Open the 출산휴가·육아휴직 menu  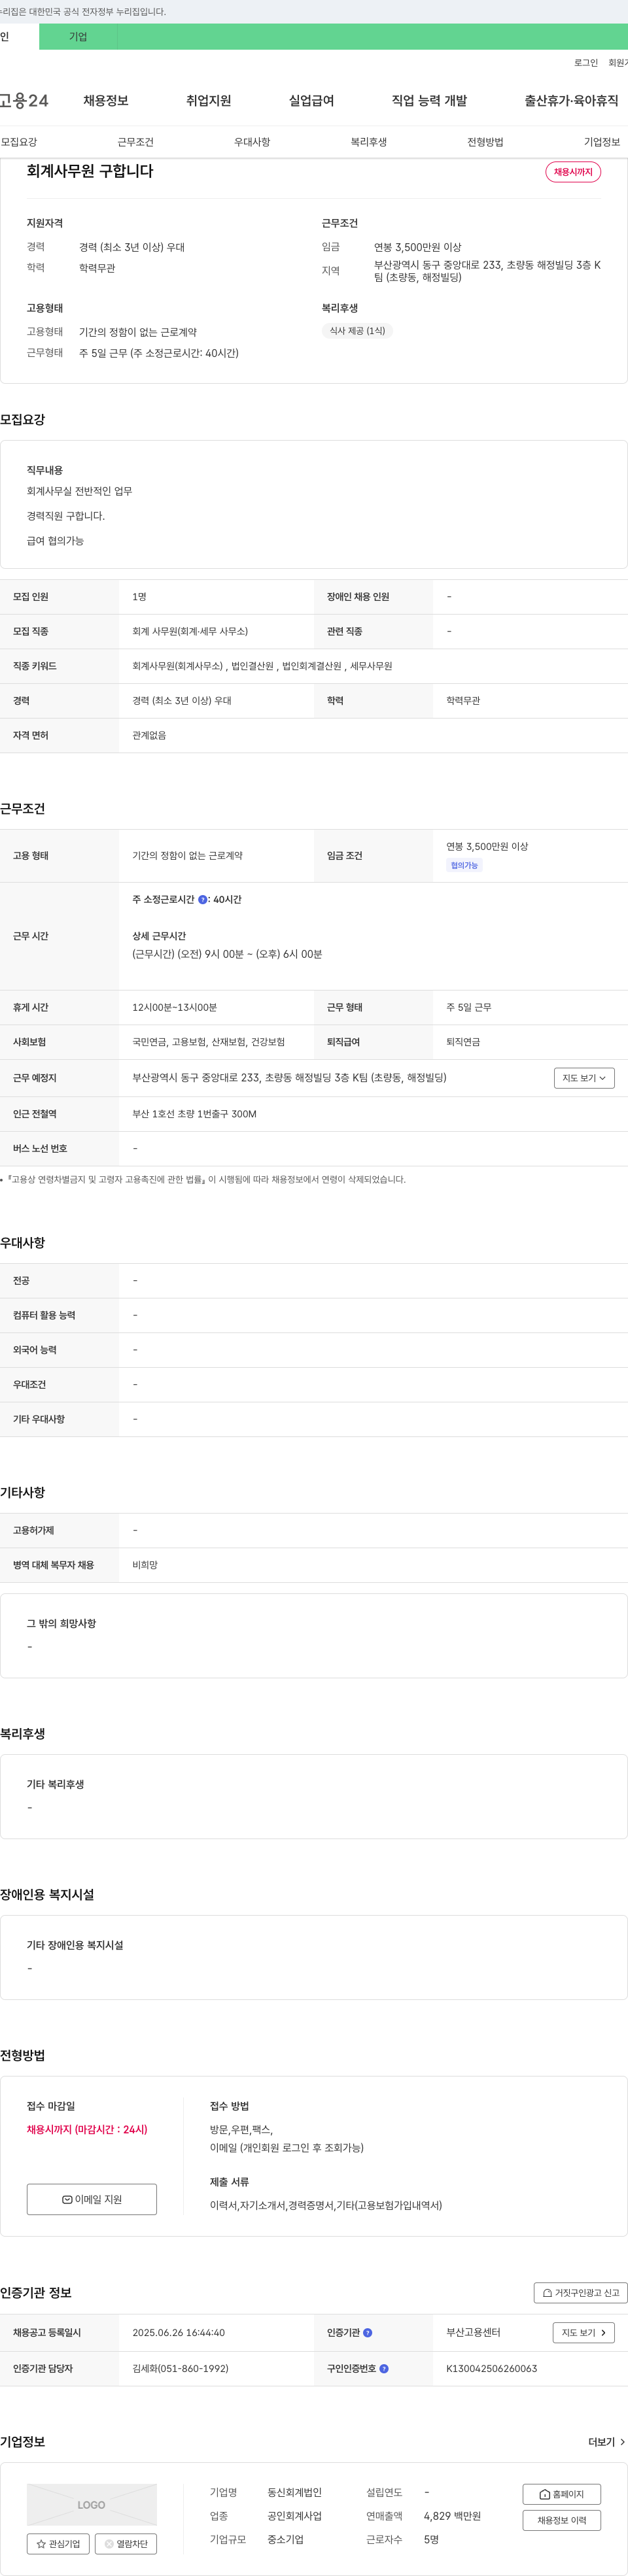571,100
